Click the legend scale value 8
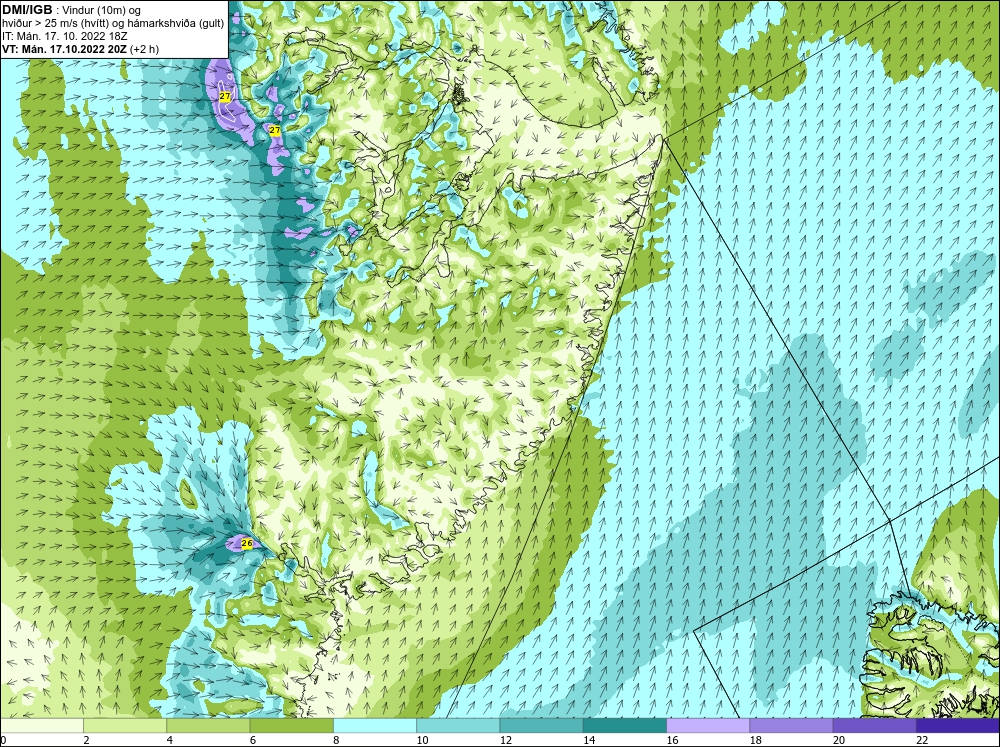The width and height of the screenshot is (1000, 747). coord(336,740)
